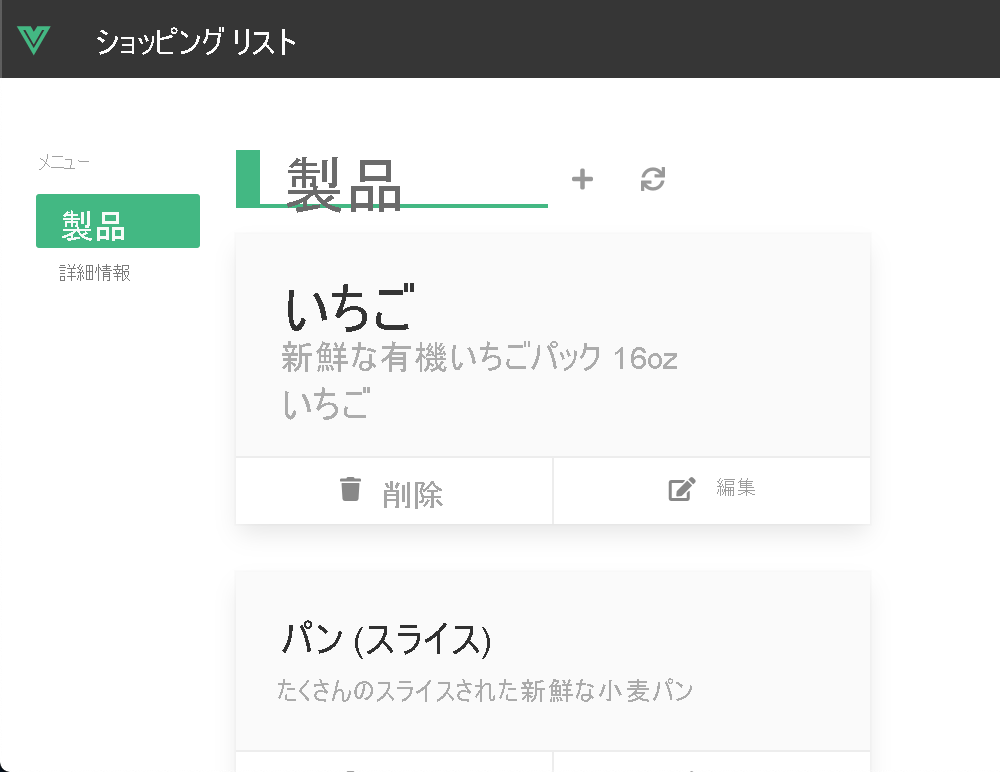Click the 編集 button on いちご card
1000x772 pixels.
point(712,491)
